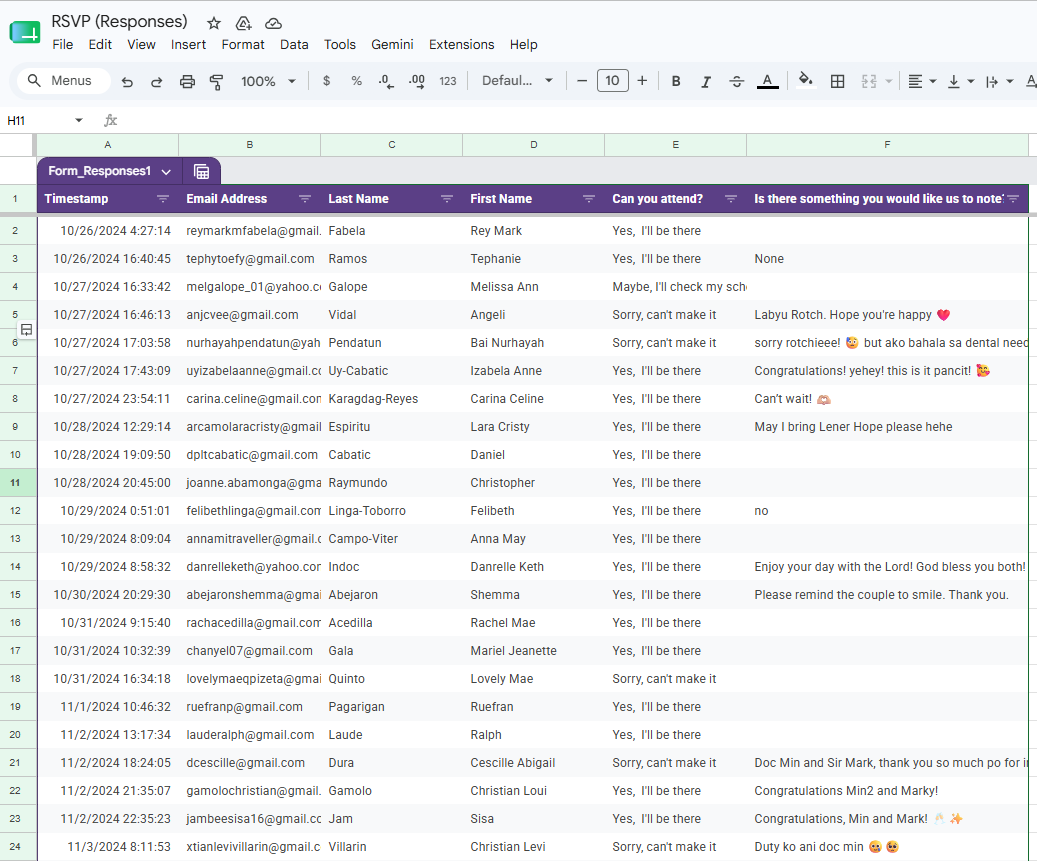Image resolution: width=1037 pixels, height=861 pixels.
Task: Star this RSVP (Responses) document
Action: click(214, 24)
